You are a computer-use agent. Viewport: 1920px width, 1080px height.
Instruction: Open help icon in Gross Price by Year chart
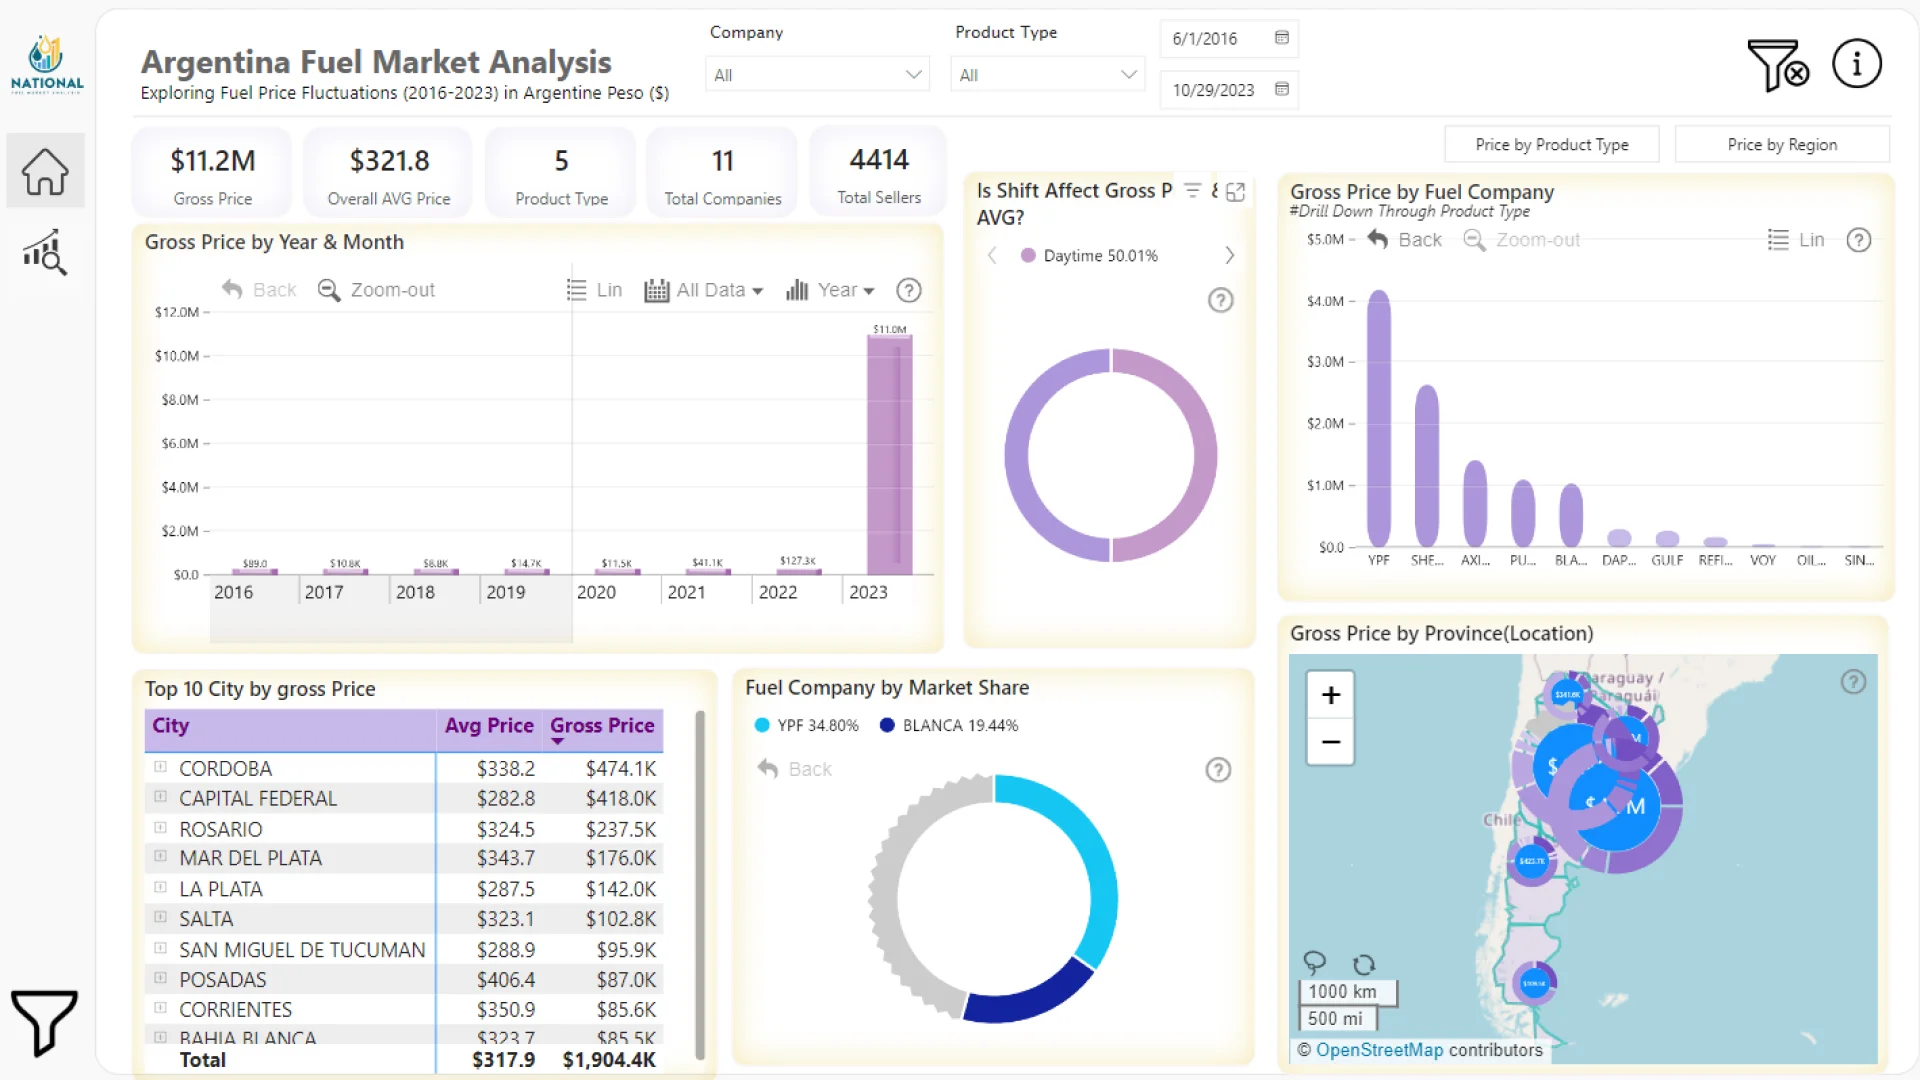click(x=908, y=290)
